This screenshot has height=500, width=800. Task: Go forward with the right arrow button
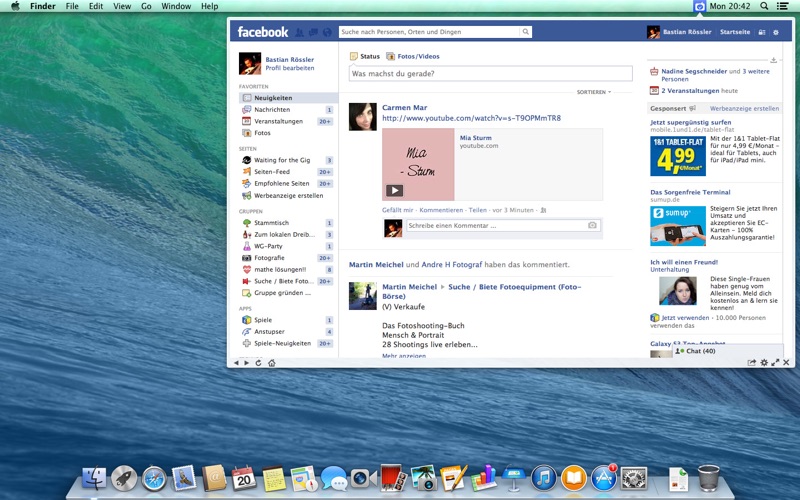pyautogui.click(x=247, y=363)
